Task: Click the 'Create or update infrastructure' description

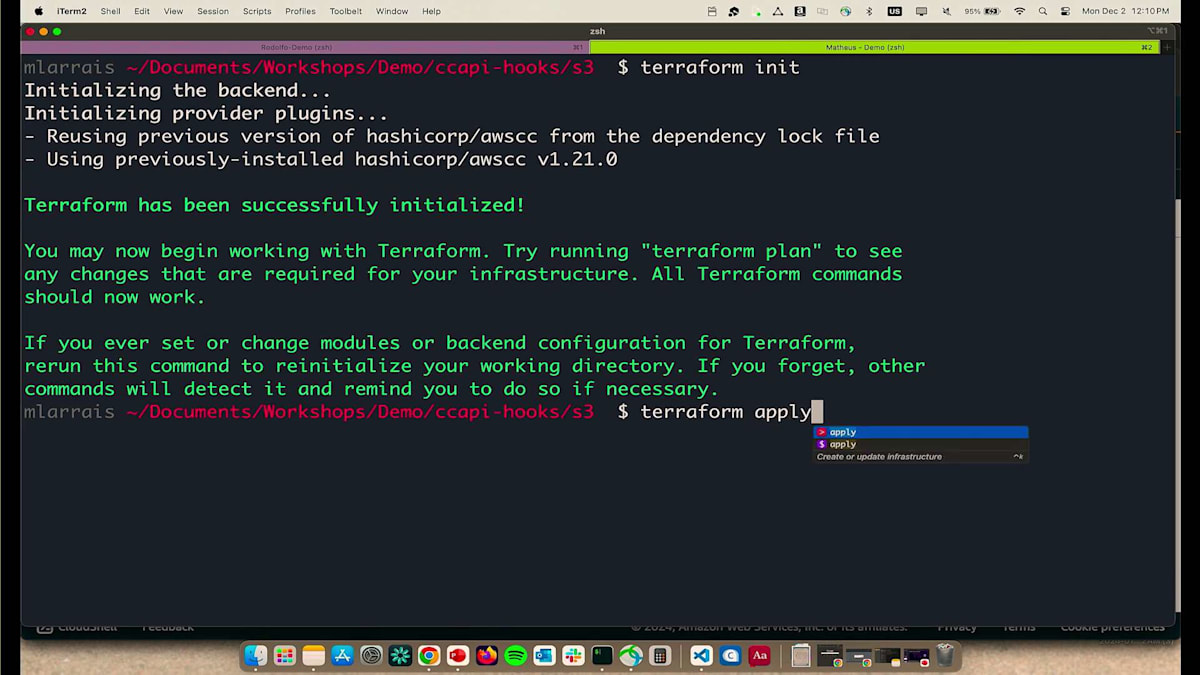Action: 879,457
